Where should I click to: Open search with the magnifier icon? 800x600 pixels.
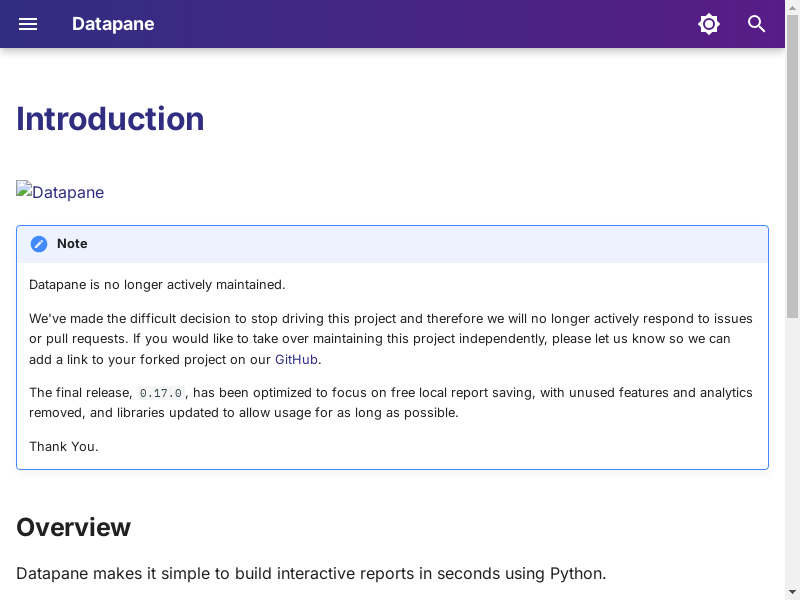point(757,24)
